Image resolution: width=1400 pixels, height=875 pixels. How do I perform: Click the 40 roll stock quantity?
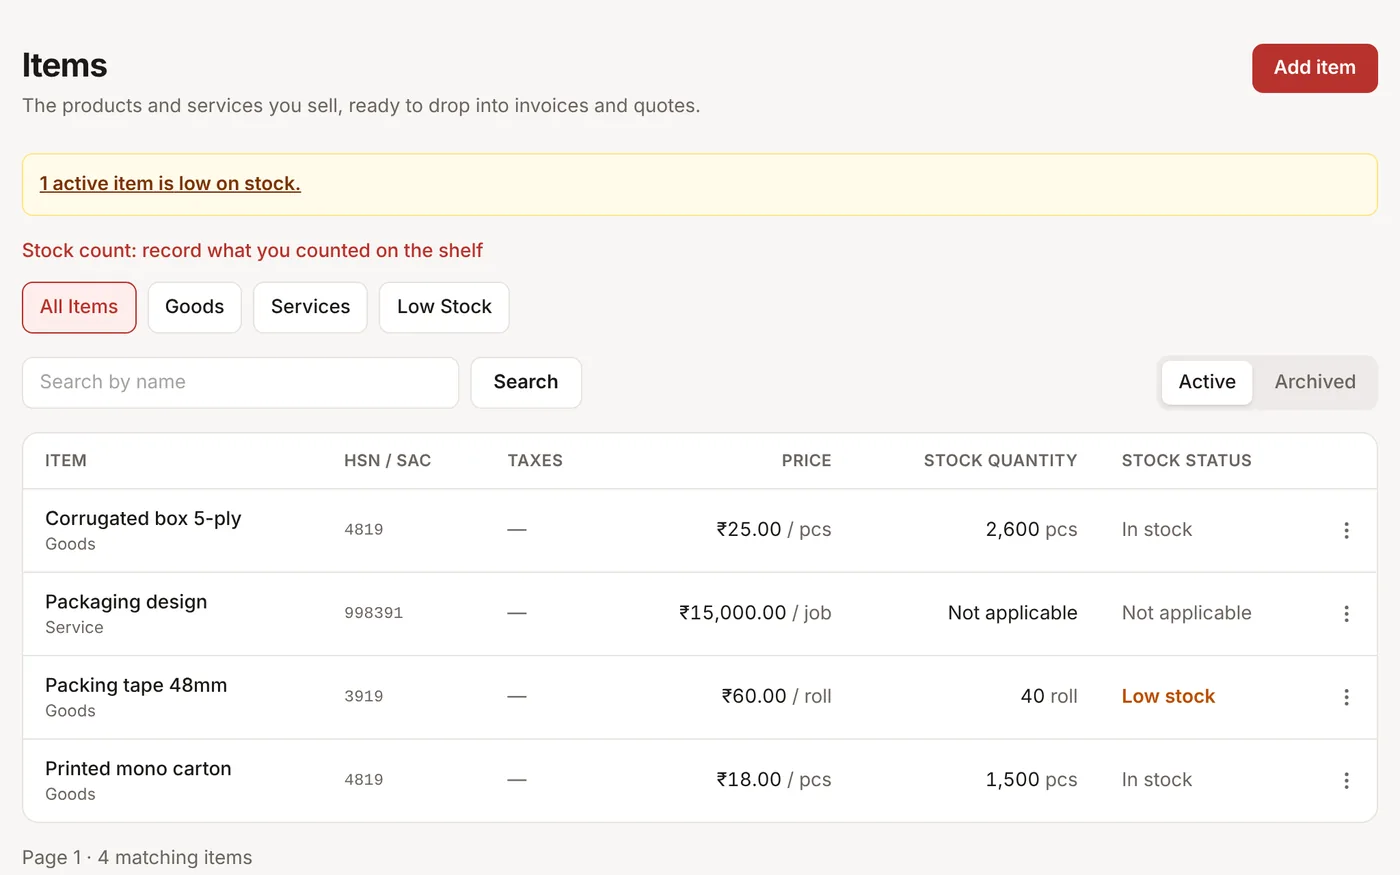[x=1049, y=697]
